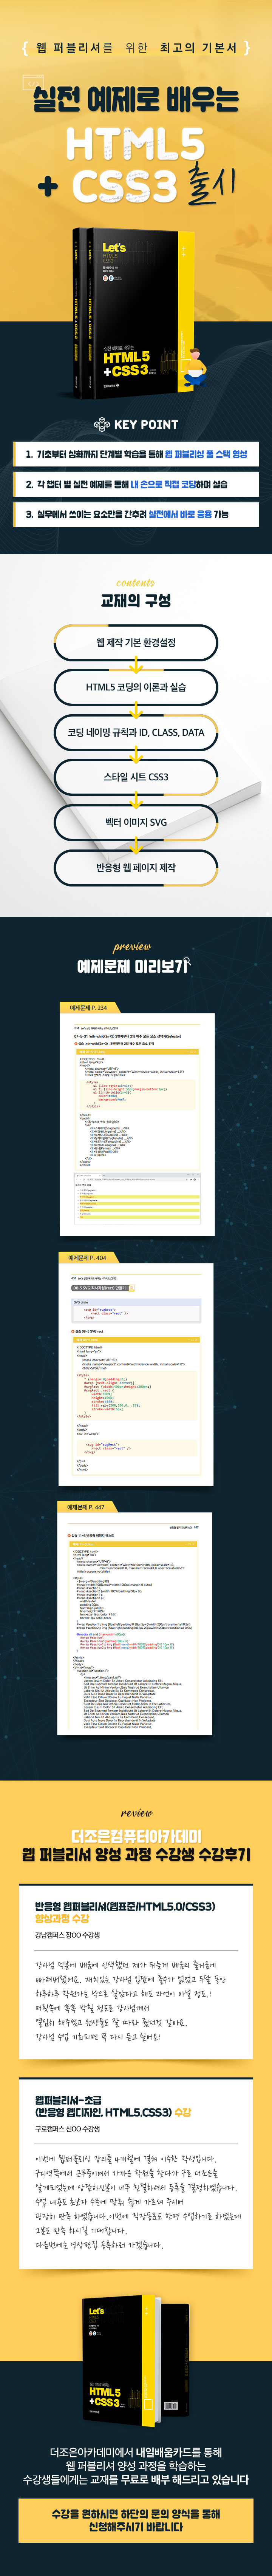Click the '교재의 구성' section heading
Image resolution: width=272 pixels, height=2576 pixels.
click(x=136, y=601)
